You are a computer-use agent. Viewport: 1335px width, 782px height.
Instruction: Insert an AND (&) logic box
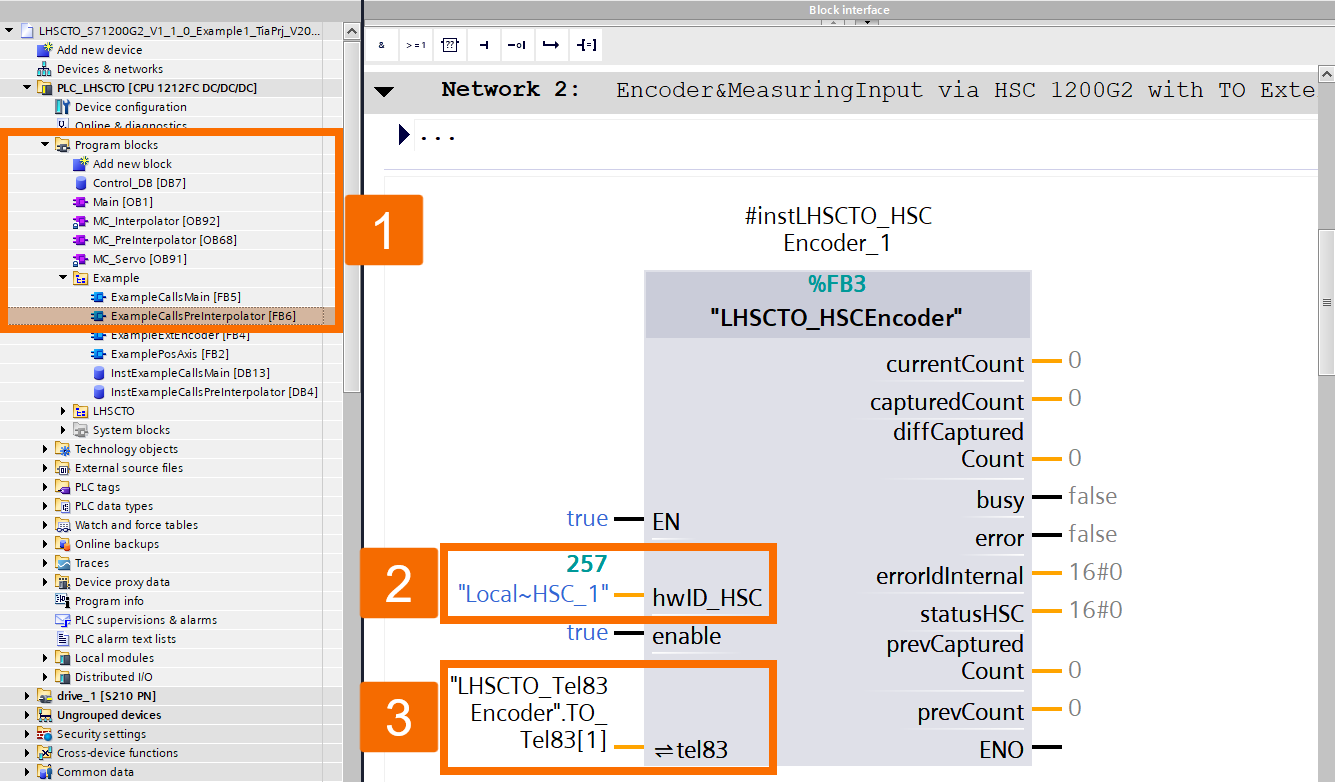click(x=382, y=45)
